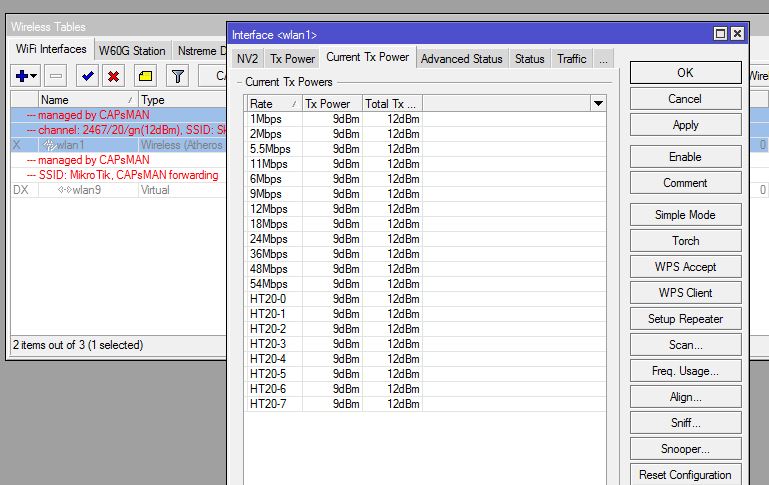Select the wlan9 virtual interface row
This screenshot has height=485, width=769.
point(119,190)
